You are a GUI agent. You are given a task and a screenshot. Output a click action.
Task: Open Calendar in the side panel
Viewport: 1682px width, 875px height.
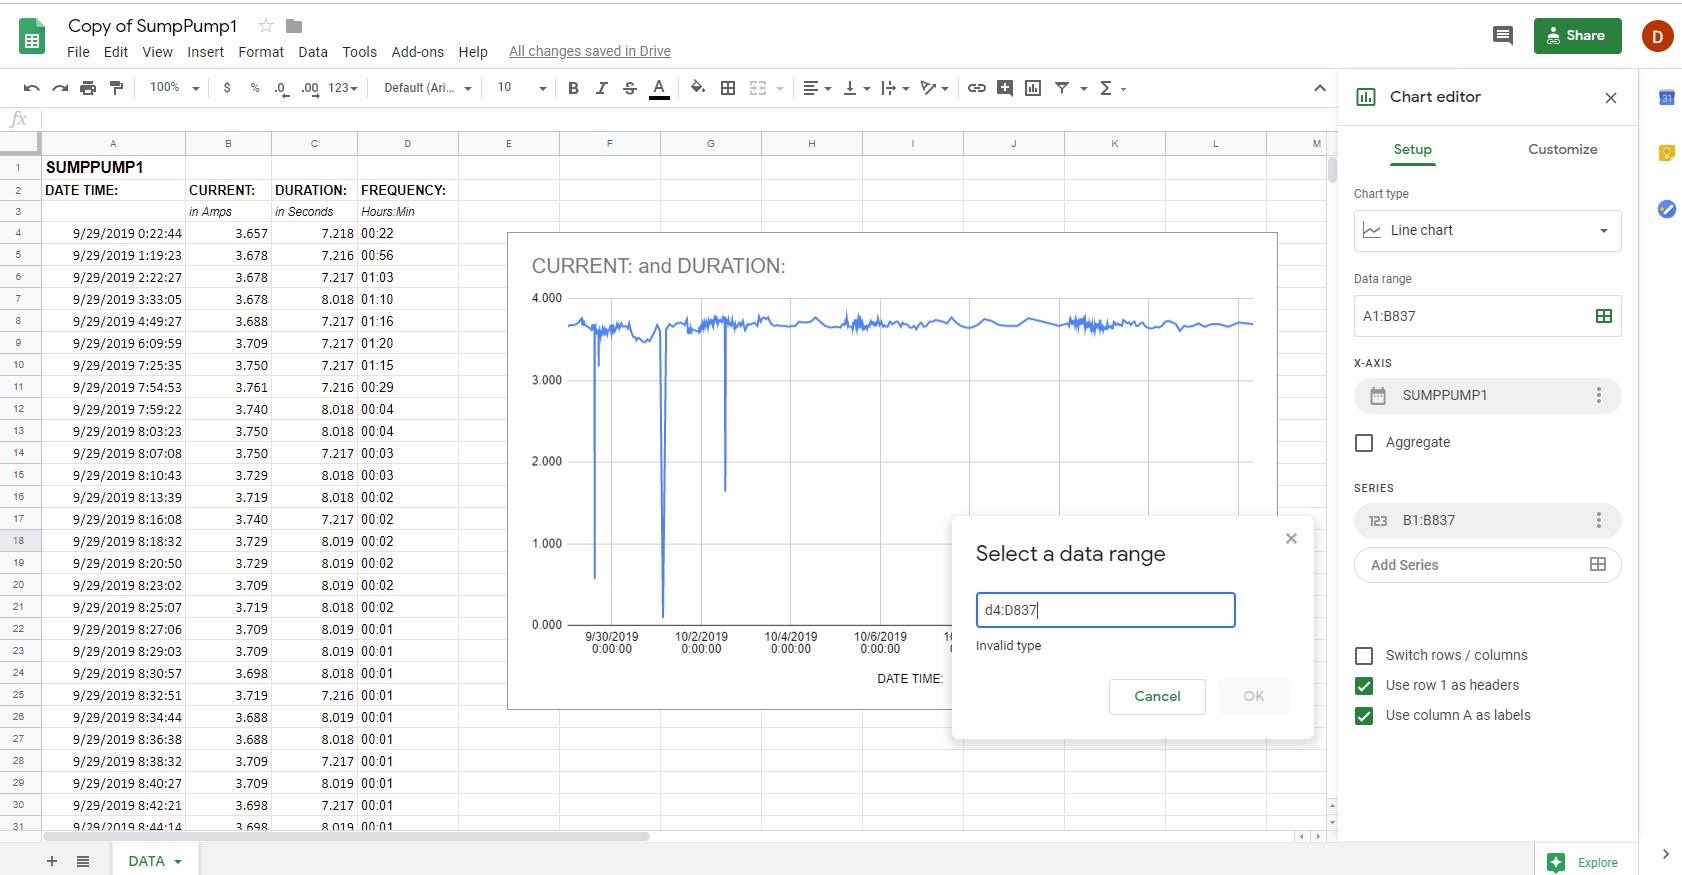[1667, 97]
